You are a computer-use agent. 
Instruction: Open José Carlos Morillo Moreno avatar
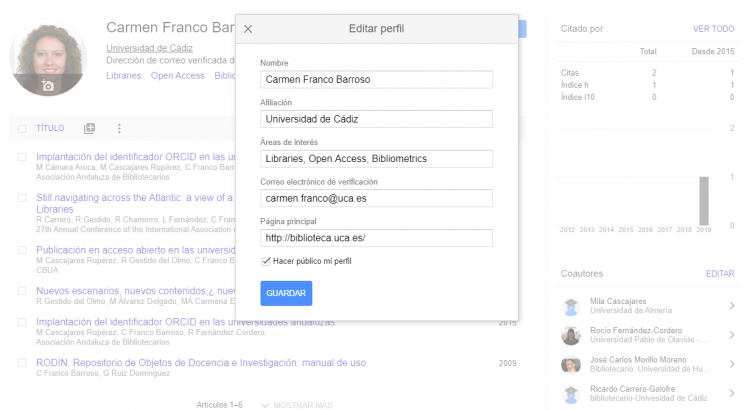(x=571, y=365)
